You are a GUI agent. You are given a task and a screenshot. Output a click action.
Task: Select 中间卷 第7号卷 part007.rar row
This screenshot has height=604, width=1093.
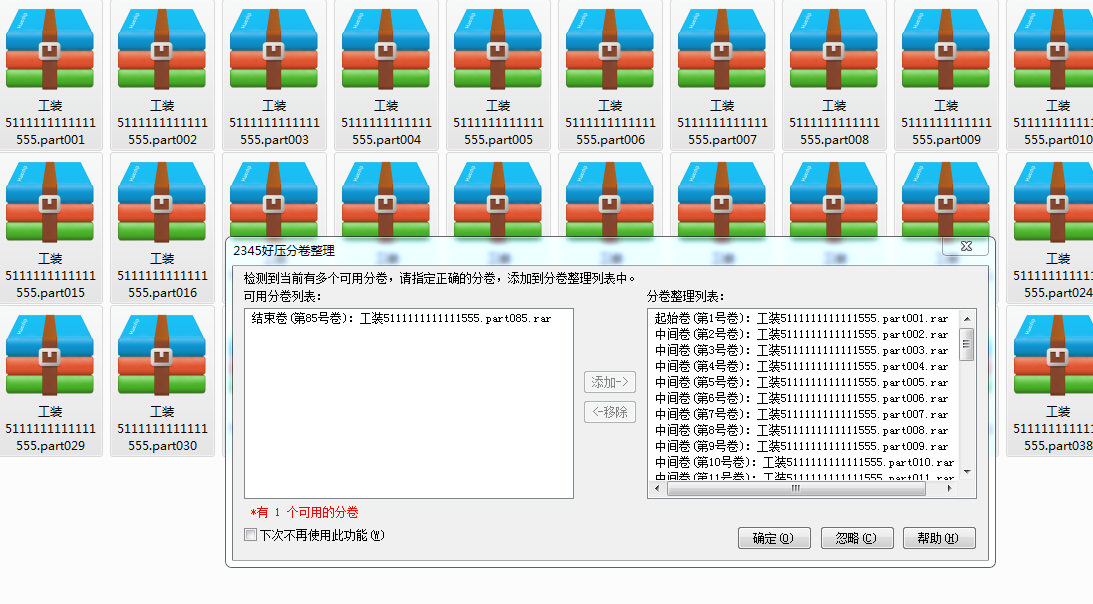point(802,415)
